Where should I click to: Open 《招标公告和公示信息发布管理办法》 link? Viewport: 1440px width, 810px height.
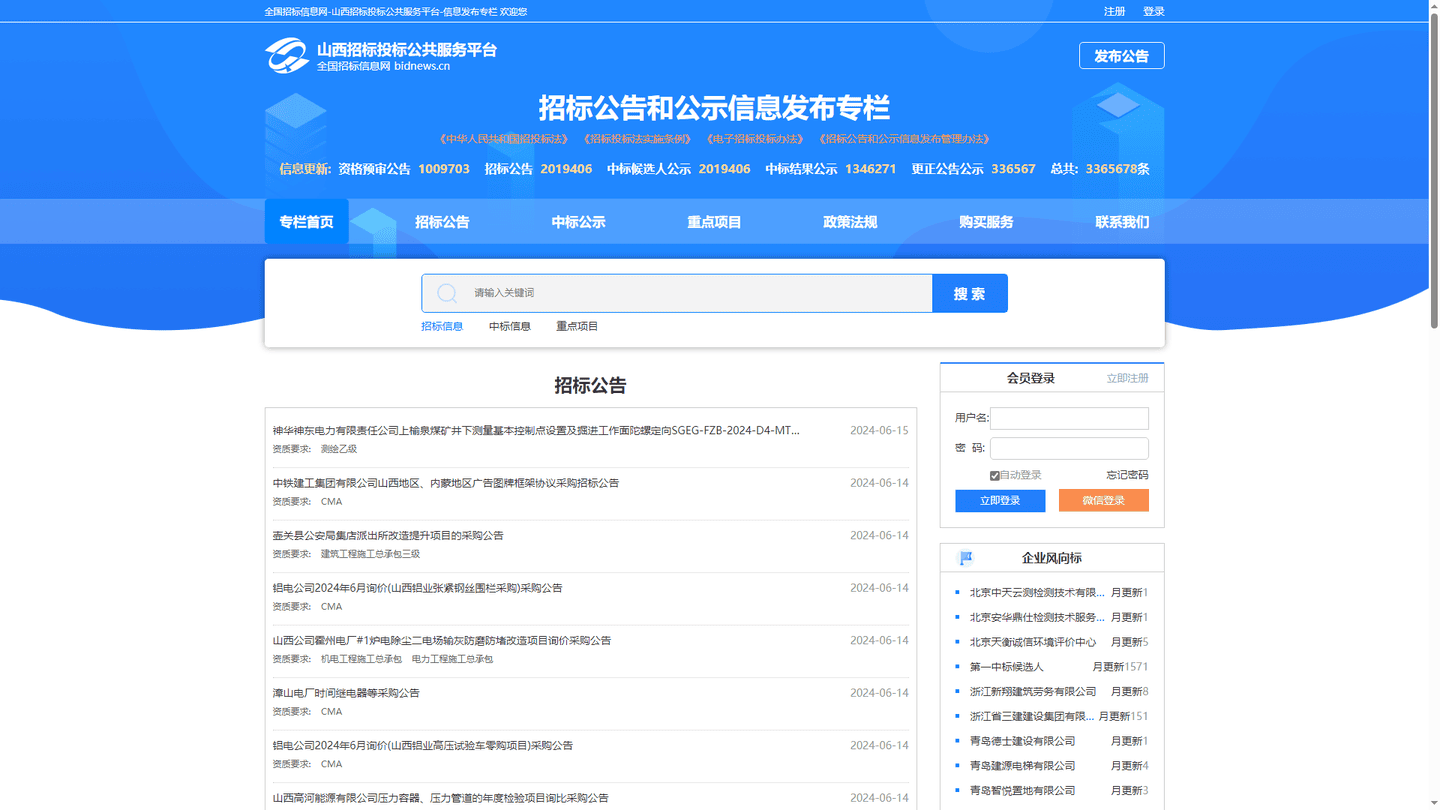pos(905,139)
